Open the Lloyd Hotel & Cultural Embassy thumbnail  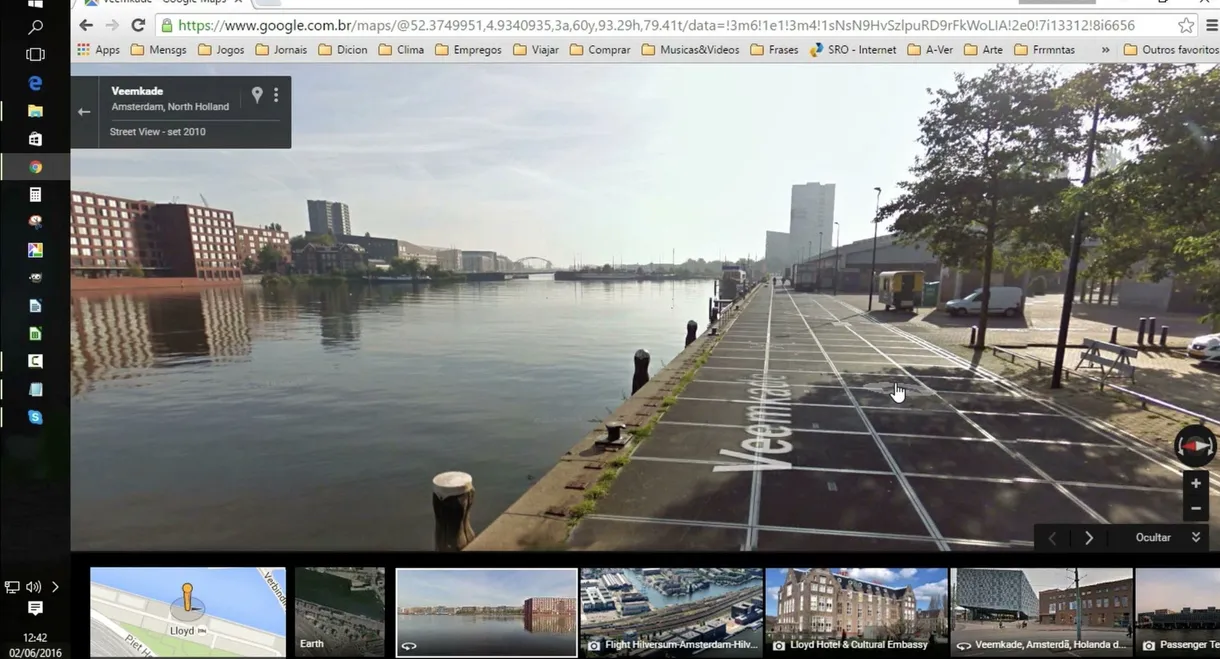[857, 612]
